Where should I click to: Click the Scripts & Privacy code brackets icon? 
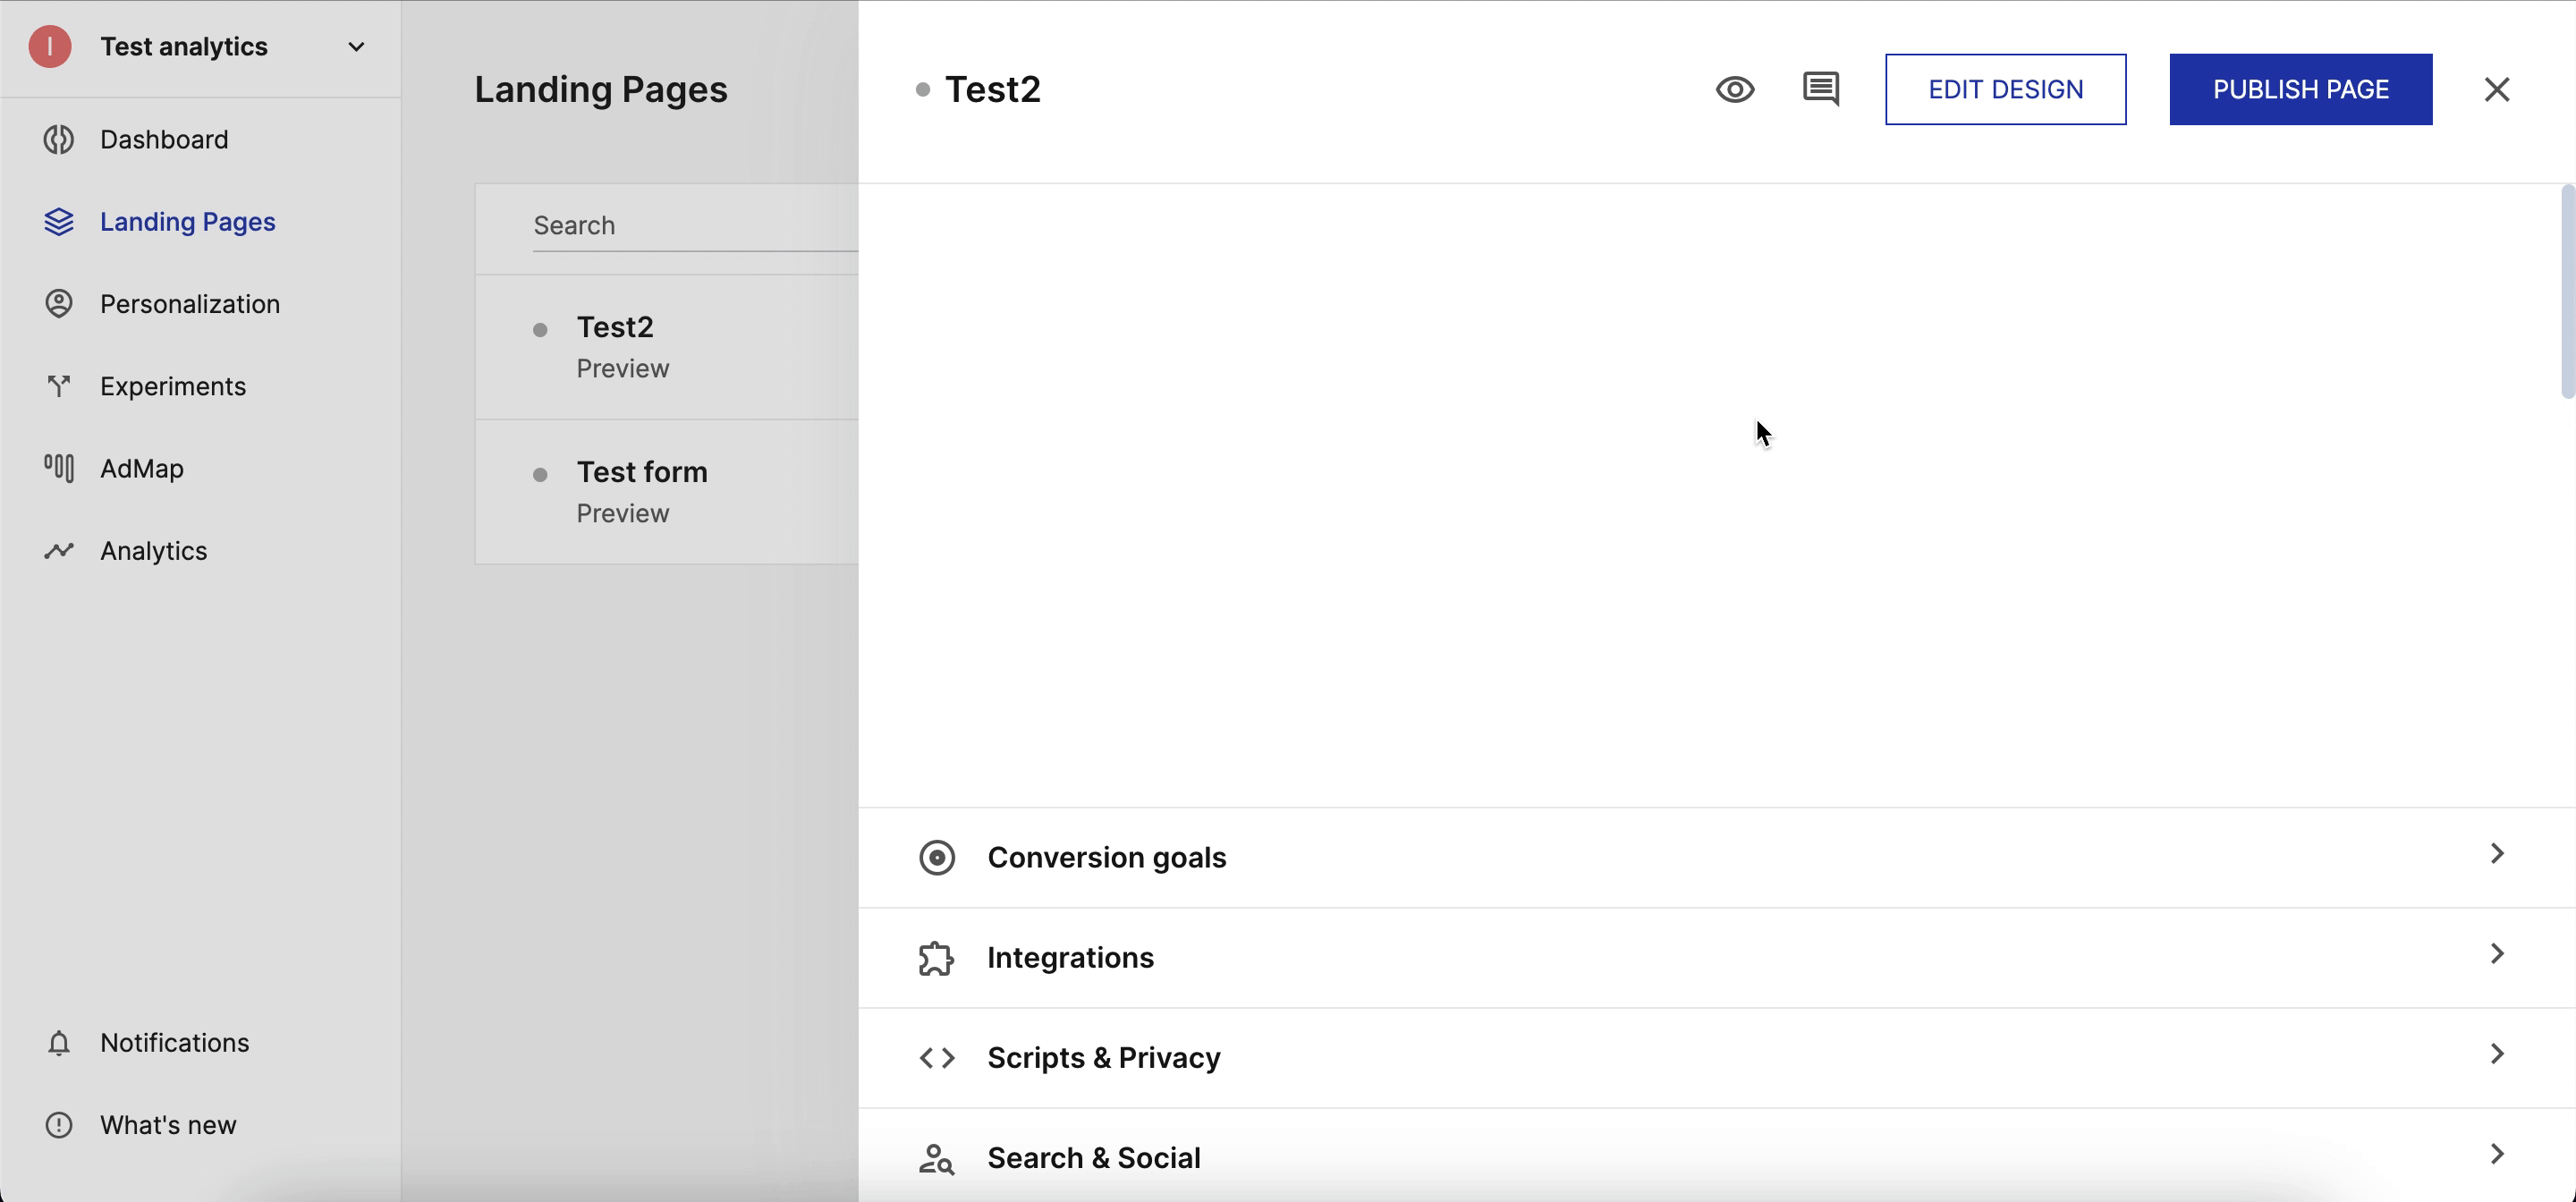[x=937, y=1058]
